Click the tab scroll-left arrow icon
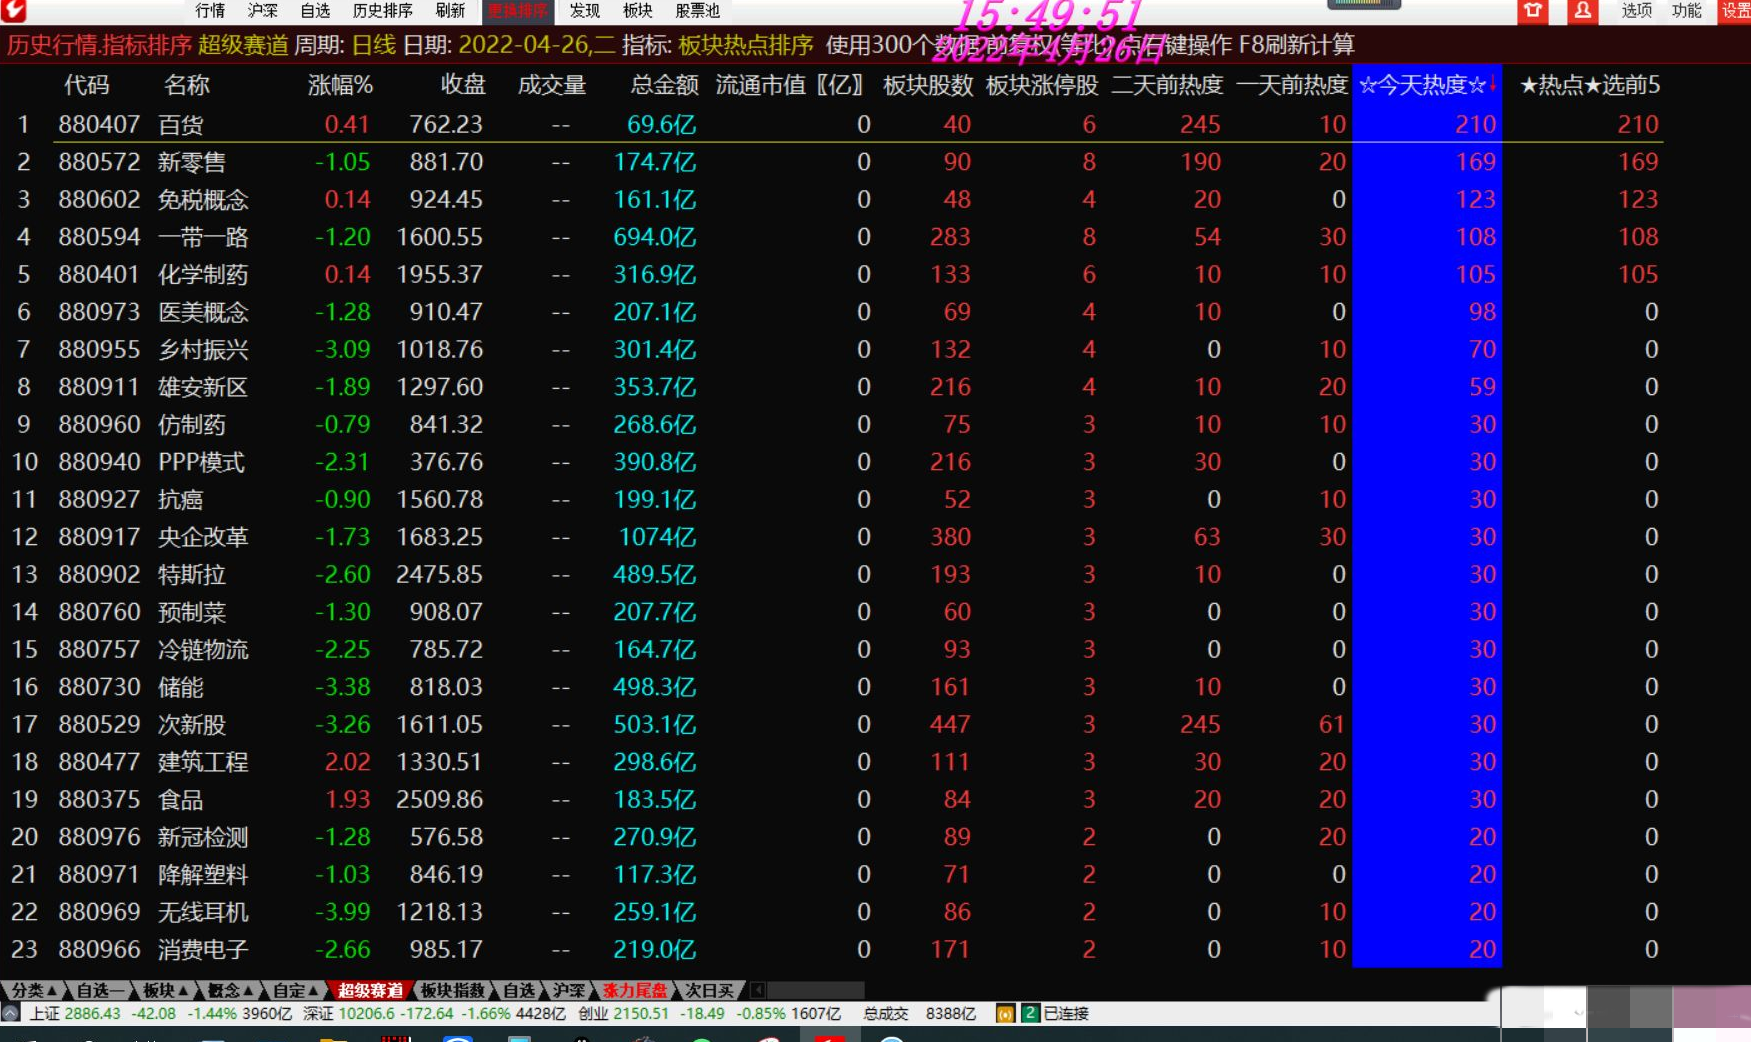This screenshot has height=1042, width=1751. (758, 990)
